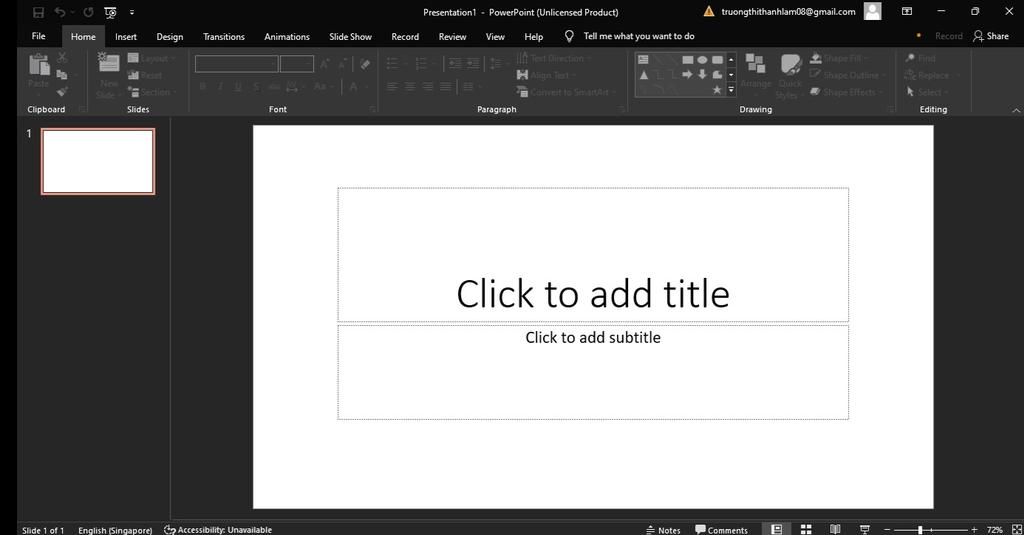Open Quick Styles gallery

(790, 76)
